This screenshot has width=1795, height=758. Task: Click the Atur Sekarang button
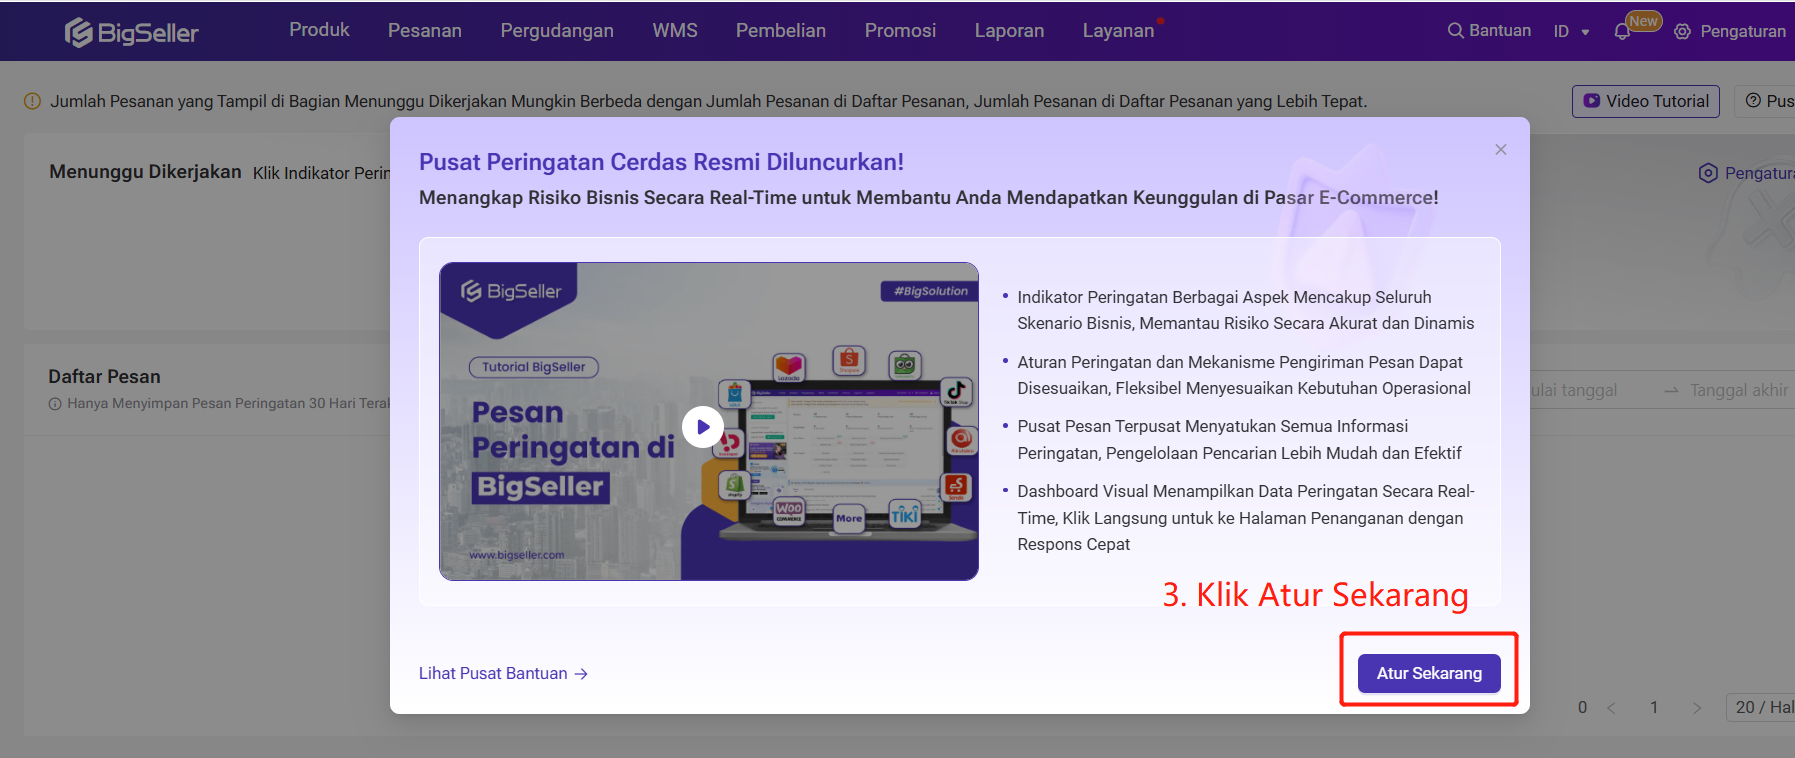pos(1429,673)
